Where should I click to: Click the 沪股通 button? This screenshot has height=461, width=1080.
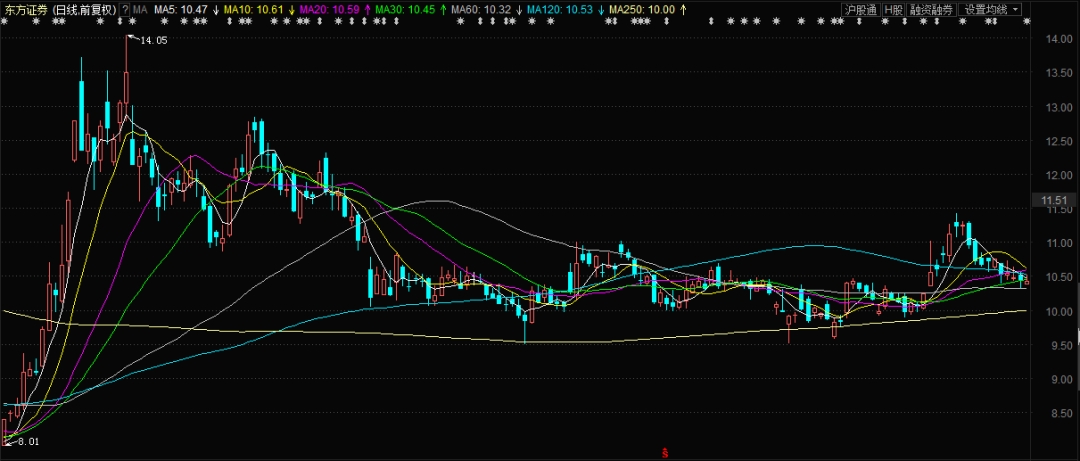tap(859, 9)
